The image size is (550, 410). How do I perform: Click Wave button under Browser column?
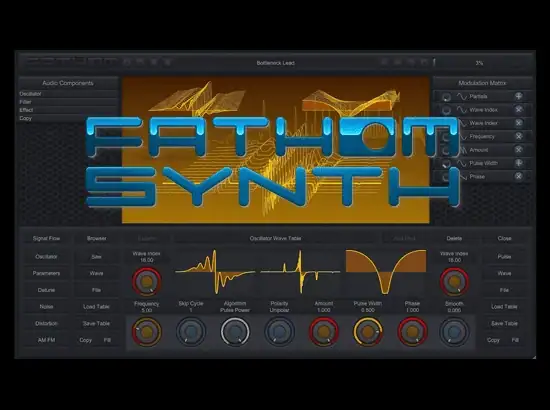click(x=96, y=273)
